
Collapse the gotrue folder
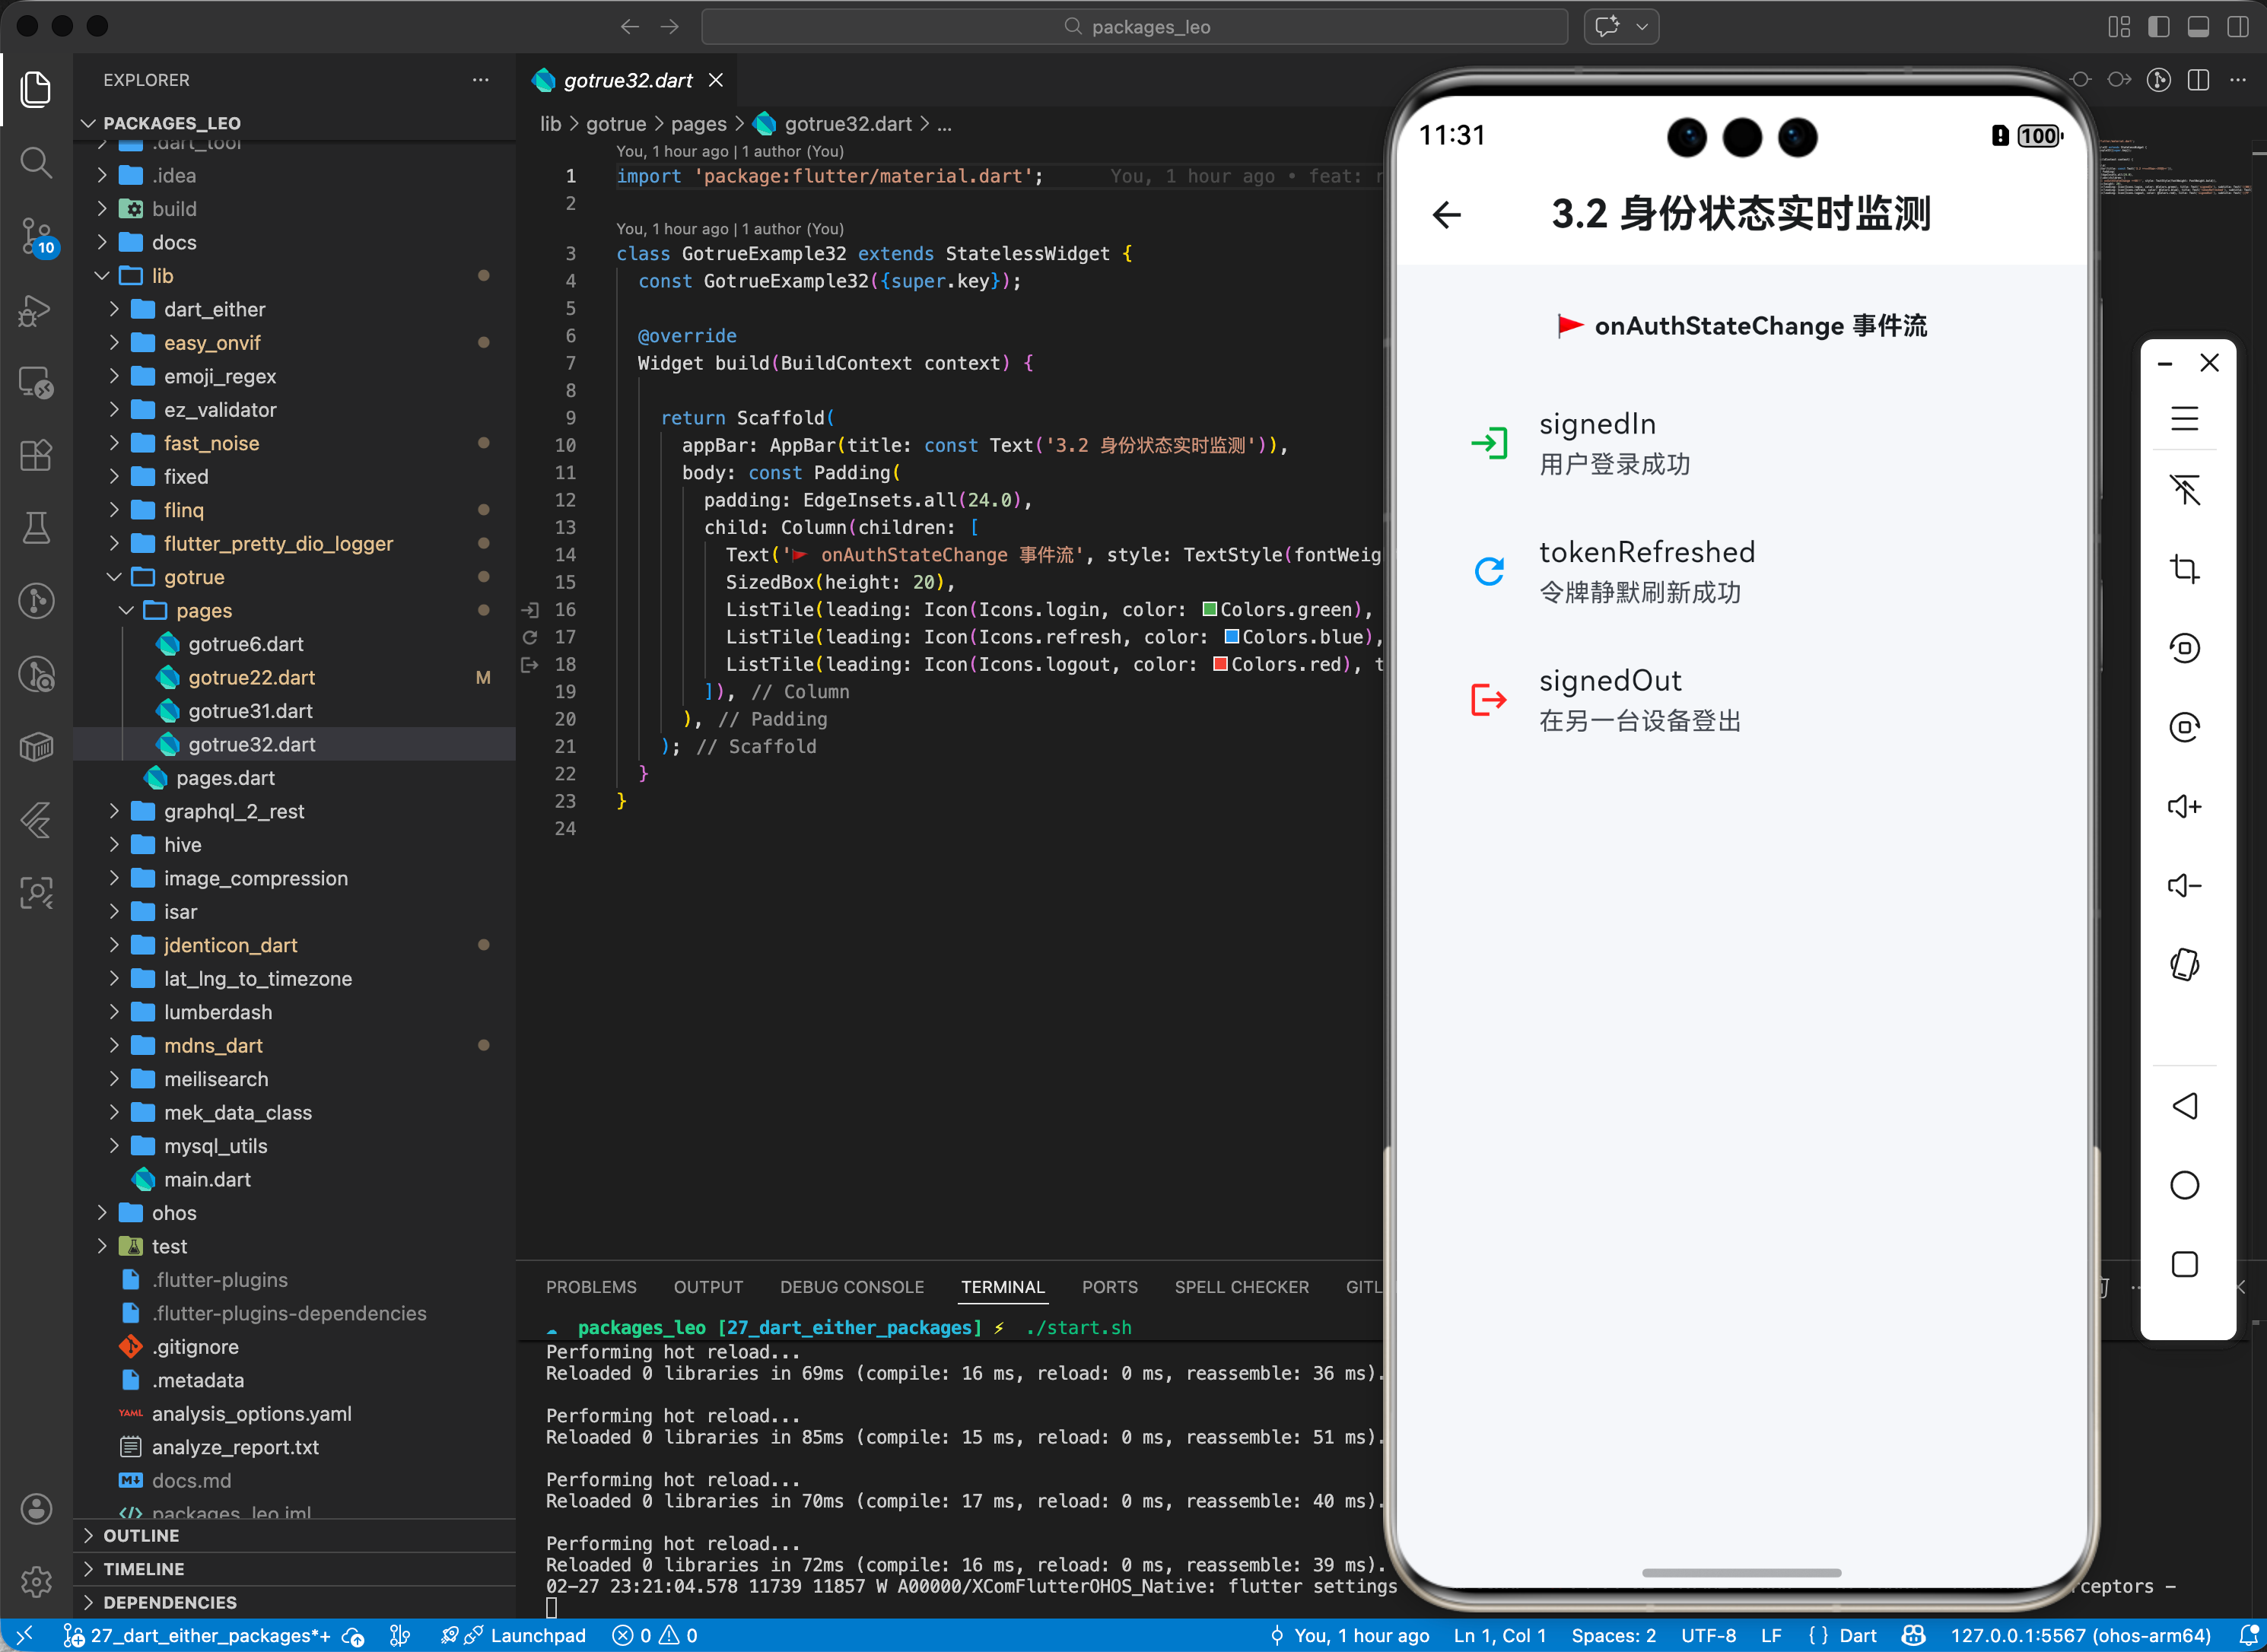[x=194, y=577]
